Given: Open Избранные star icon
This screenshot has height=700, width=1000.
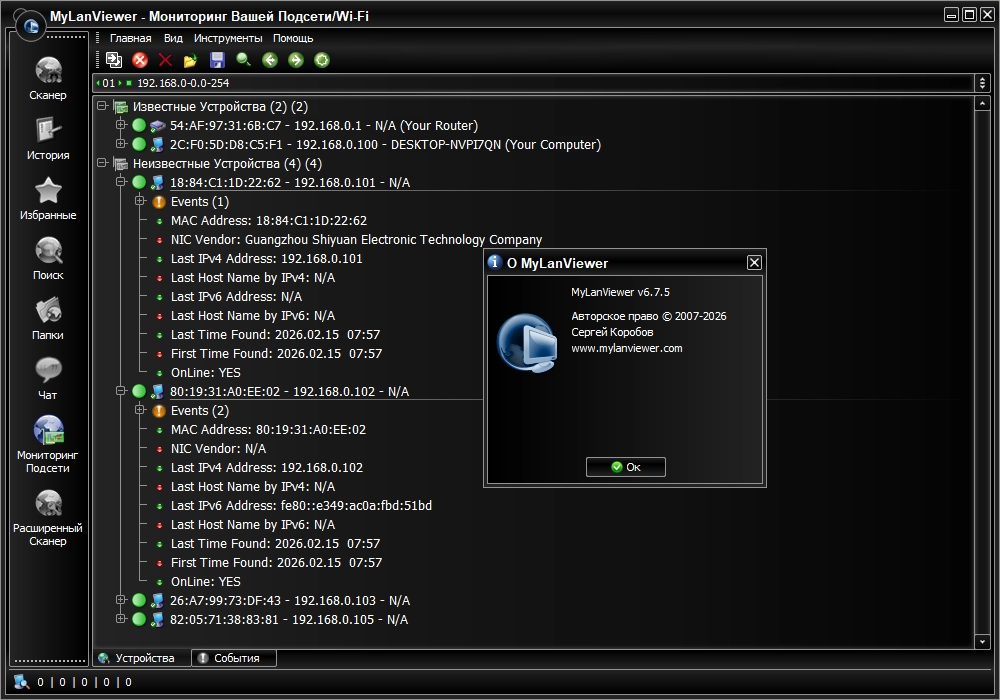Looking at the screenshot, I should tap(48, 198).
